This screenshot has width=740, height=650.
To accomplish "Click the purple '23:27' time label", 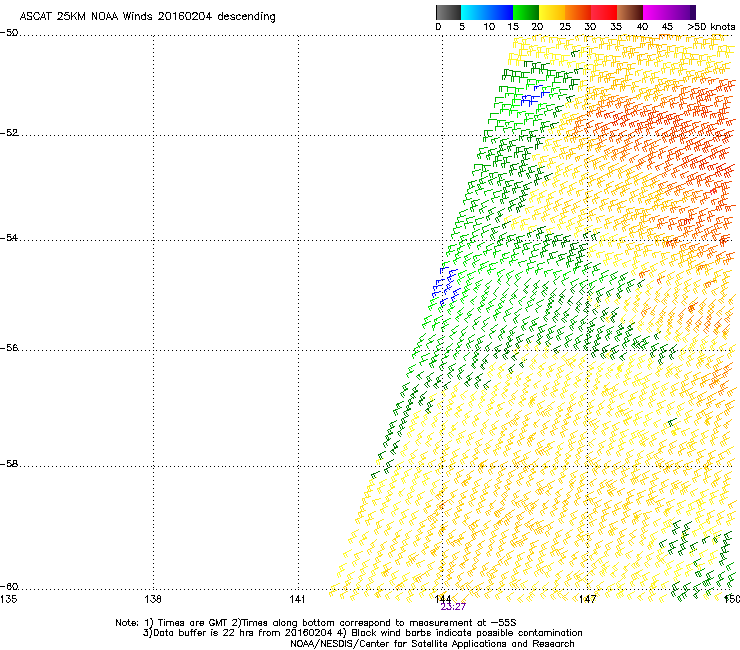I will (x=453, y=607).
